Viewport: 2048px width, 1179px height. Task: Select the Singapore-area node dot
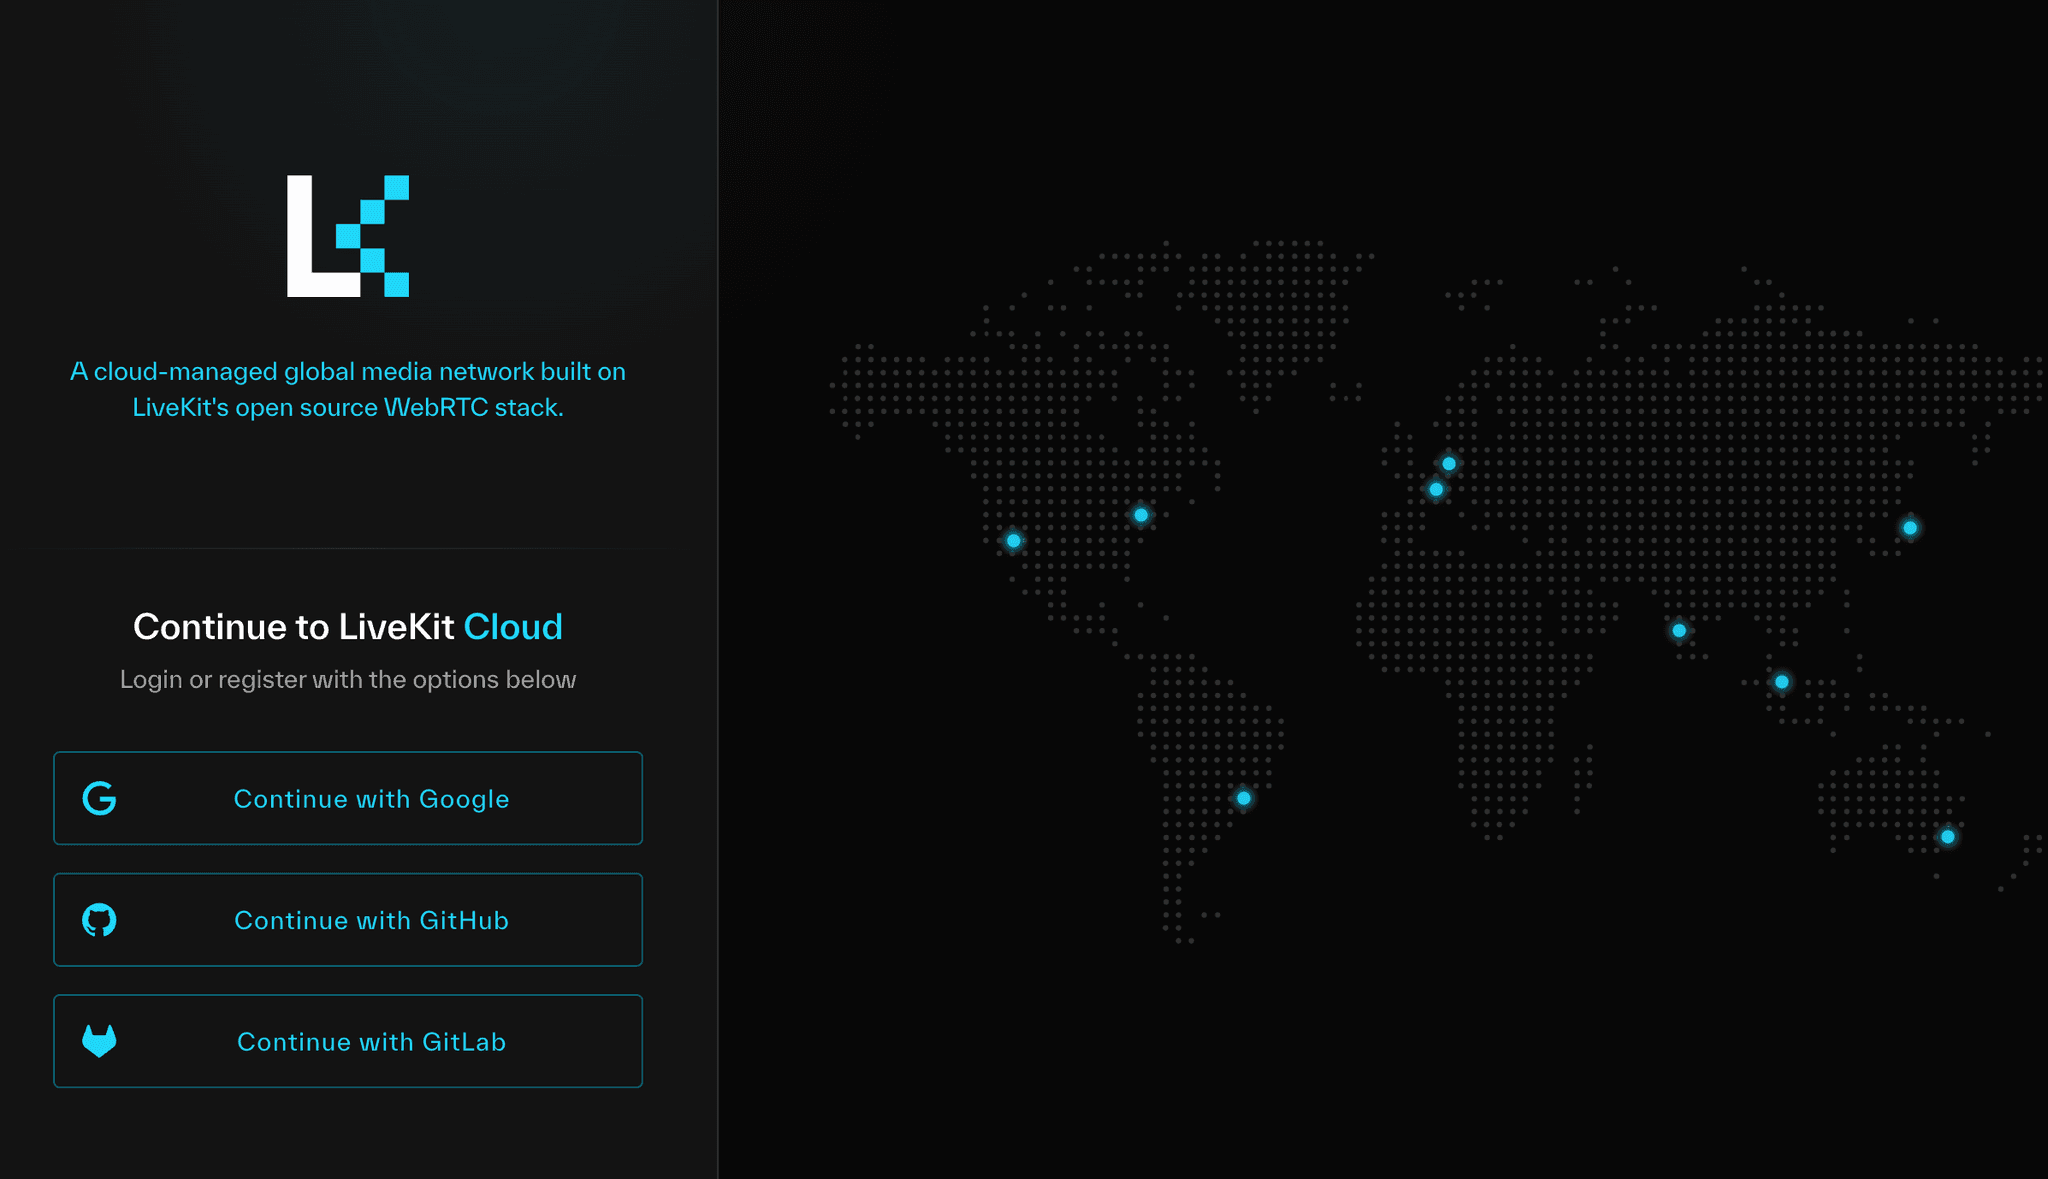tap(1782, 682)
